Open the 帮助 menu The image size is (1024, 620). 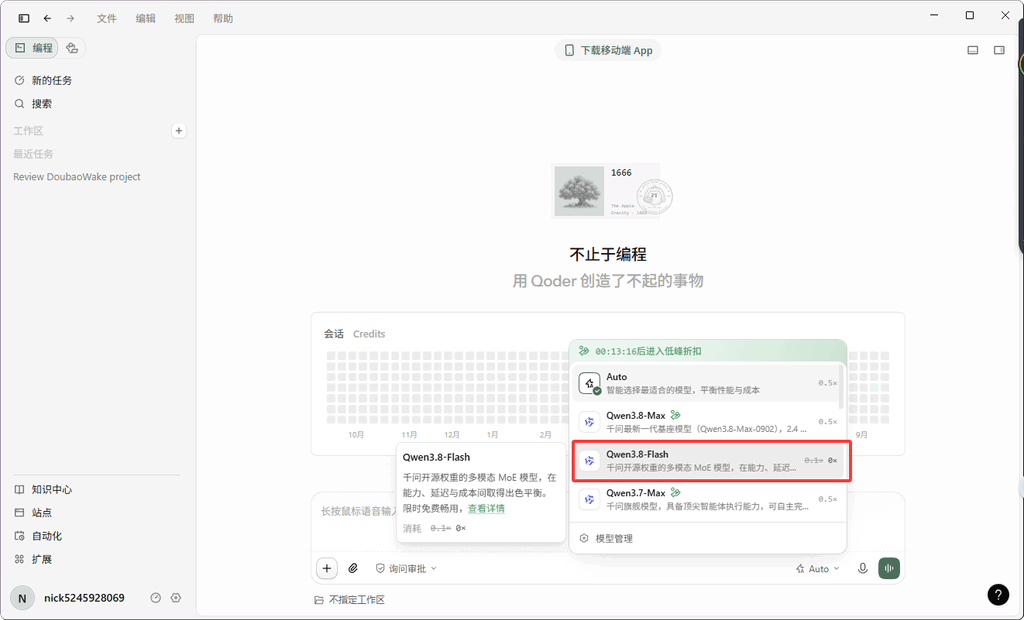click(223, 18)
